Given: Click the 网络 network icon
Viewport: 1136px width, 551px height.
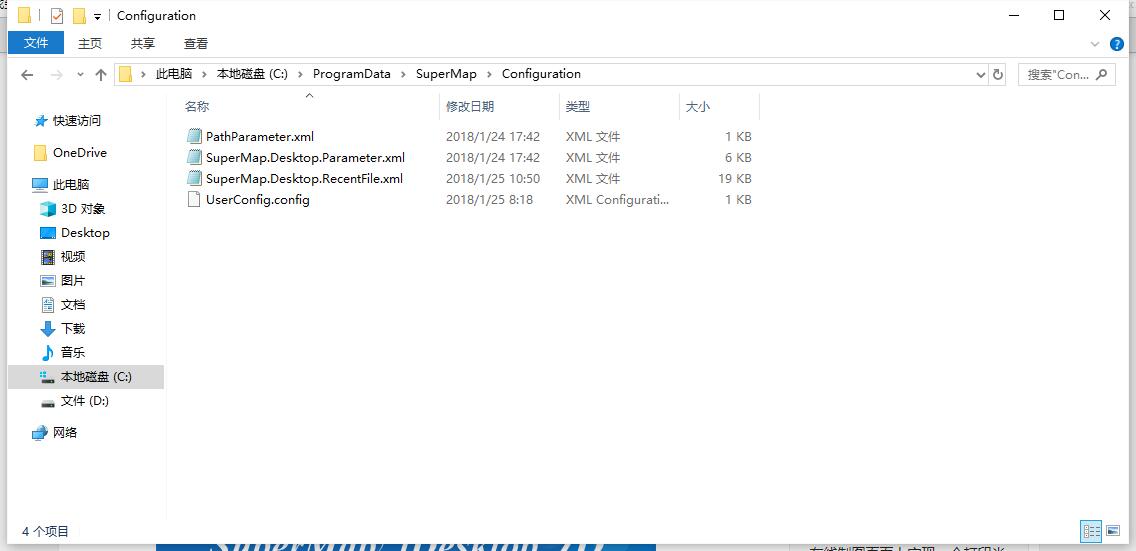Looking at the screenshot, I should [40, 433].
